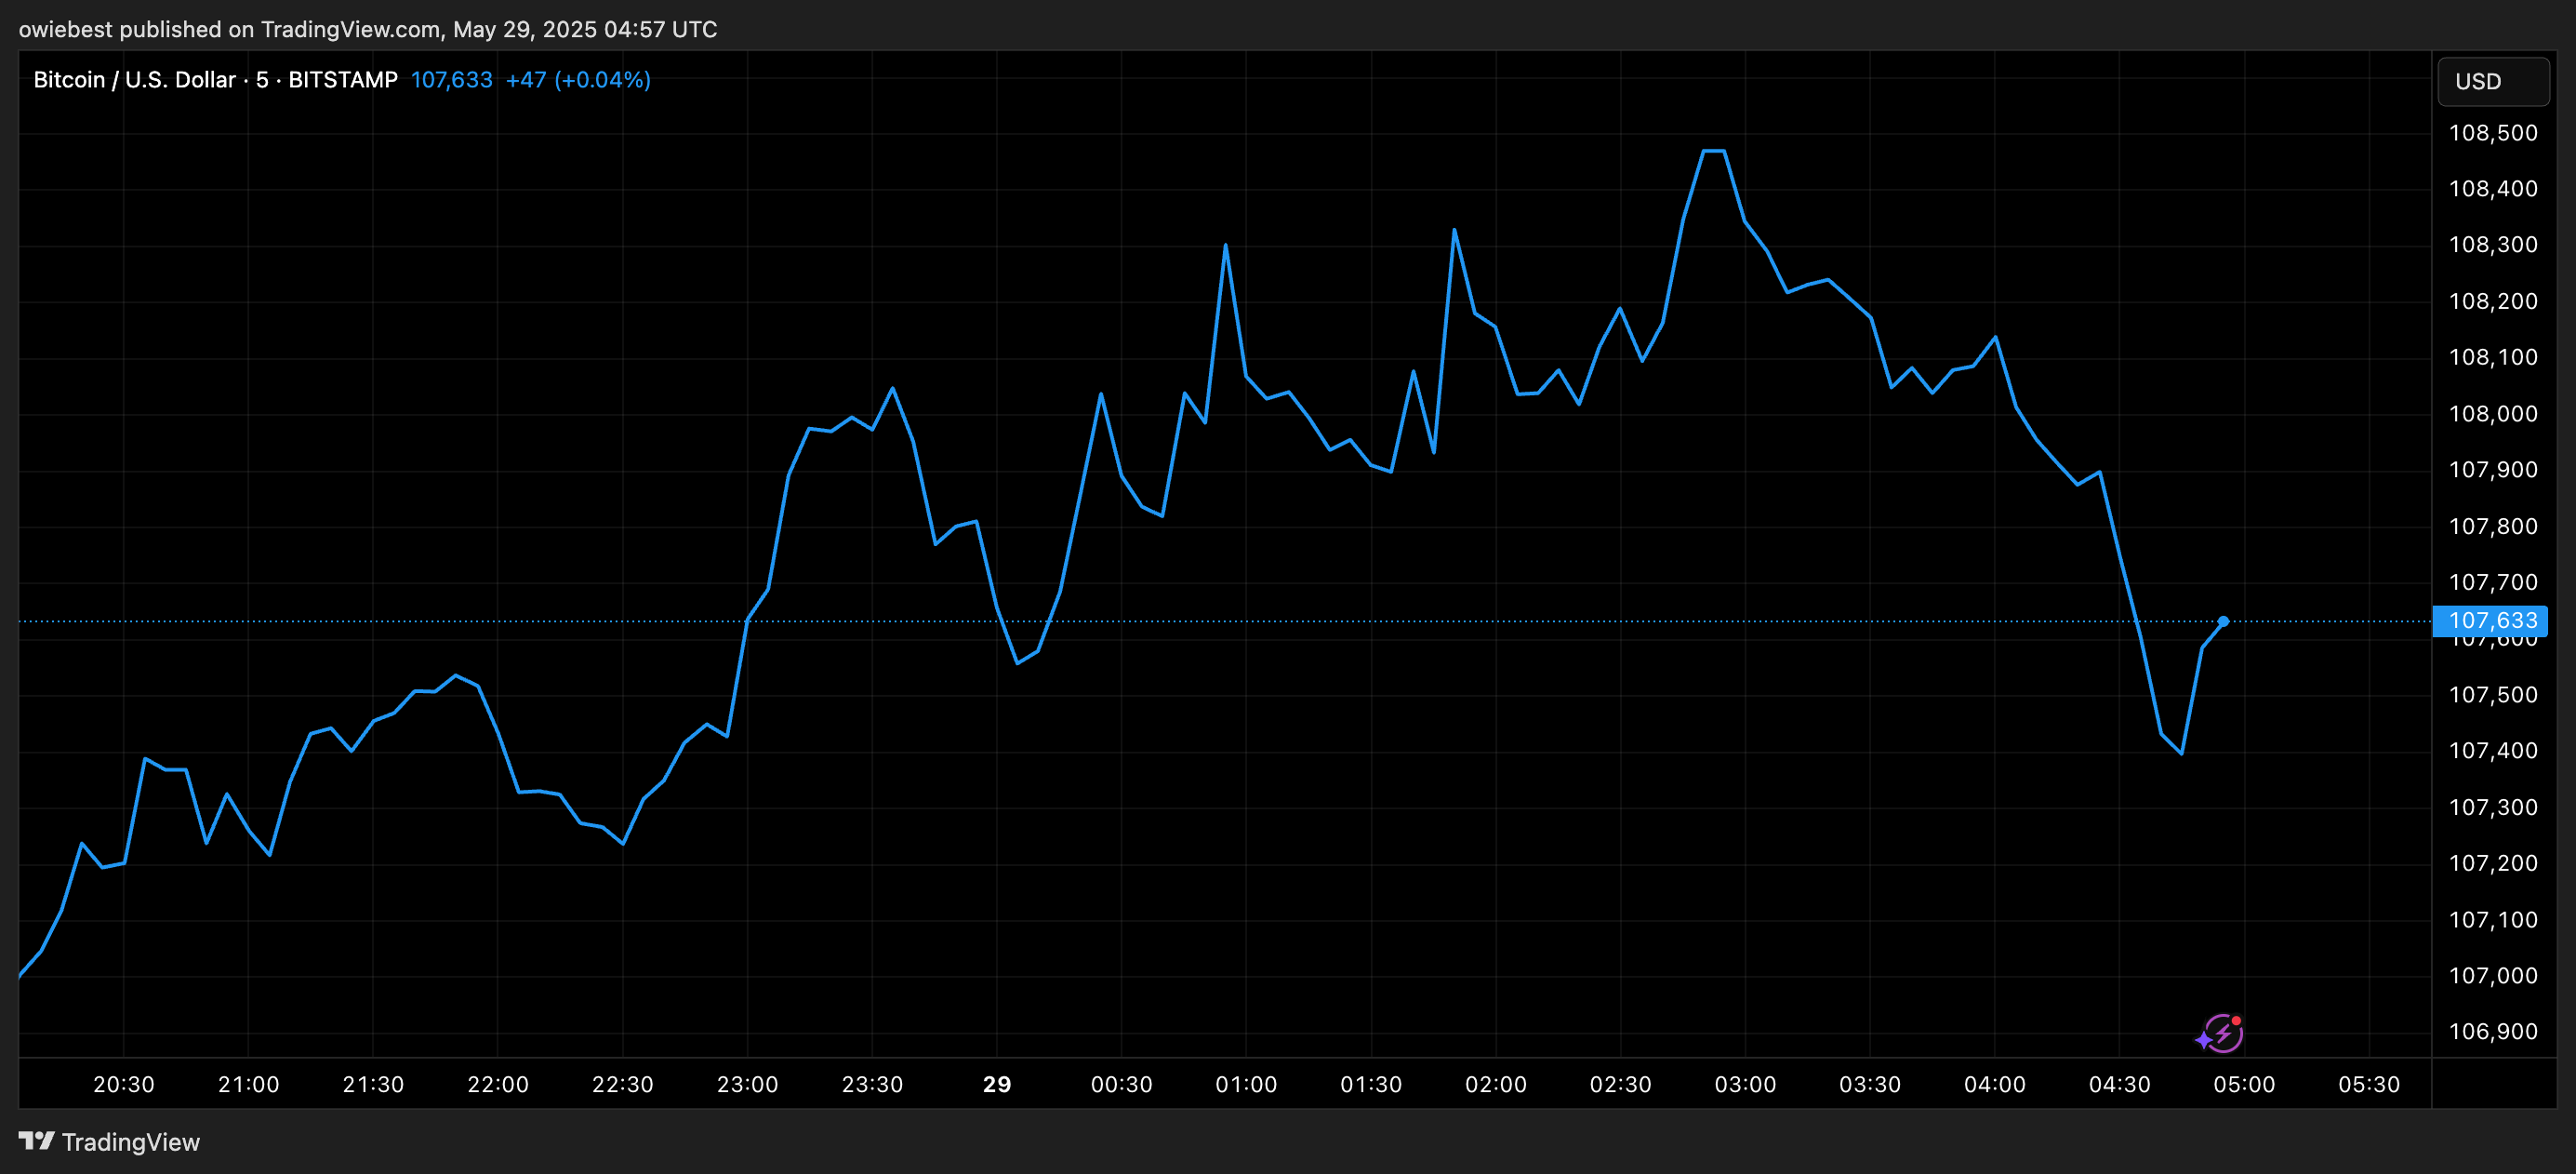Screen dimensions: 2576x1174
Task: Click the 106,900 price axis label
Action: pyautogui.click(x=2492, y=1032)
